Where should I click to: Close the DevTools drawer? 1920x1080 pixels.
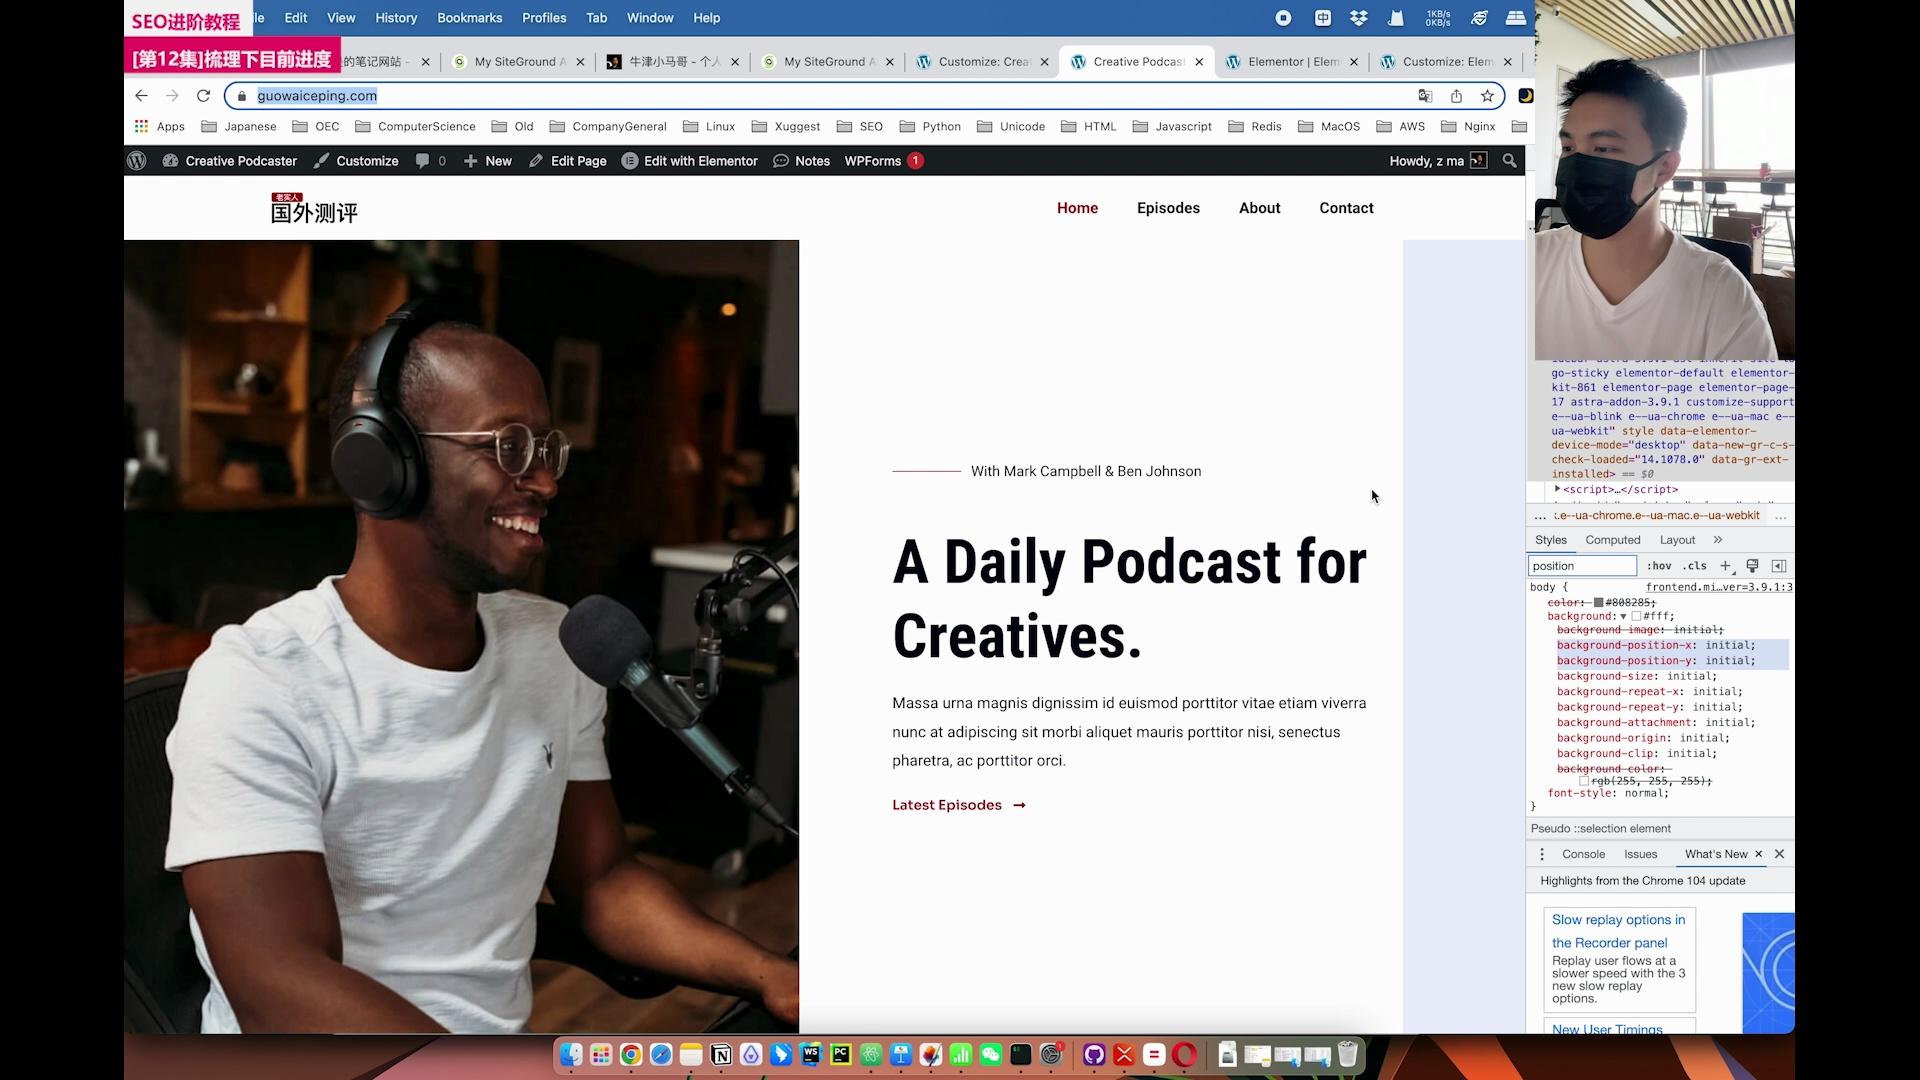pyautogui.click(x=1779, y=854)
